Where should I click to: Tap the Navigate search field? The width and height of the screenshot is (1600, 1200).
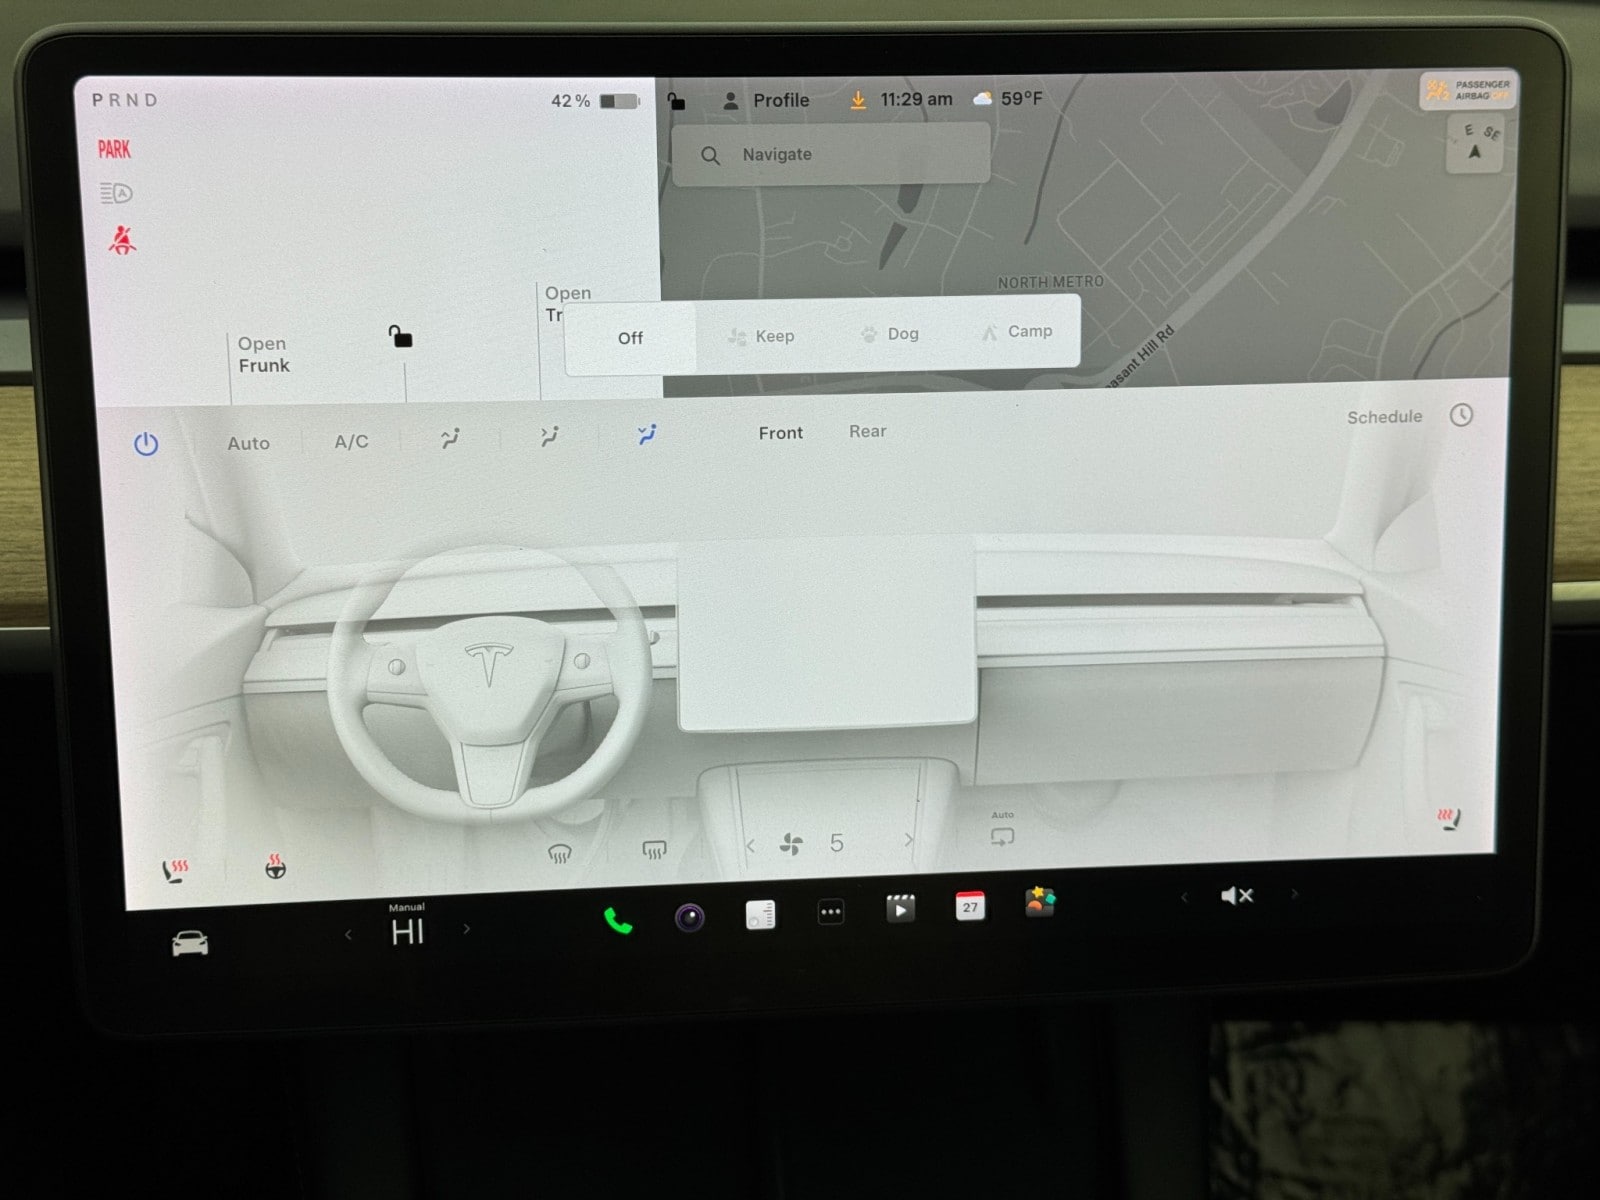pos(830,155)
